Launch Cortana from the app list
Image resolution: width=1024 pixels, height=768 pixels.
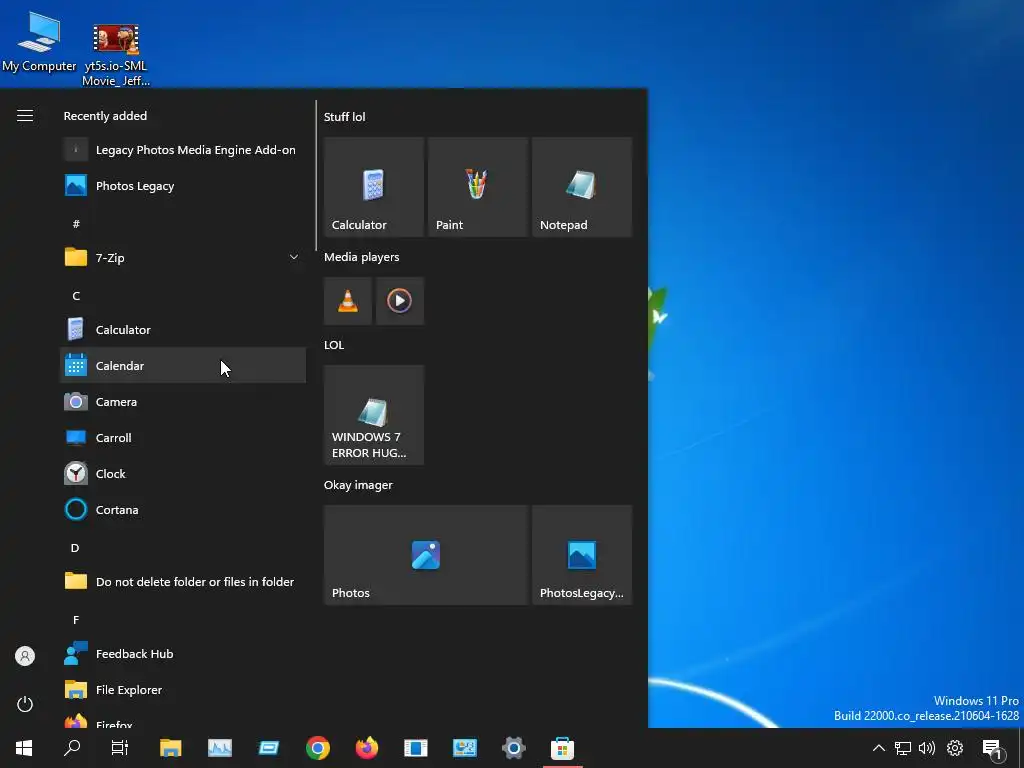click(183, 509)
